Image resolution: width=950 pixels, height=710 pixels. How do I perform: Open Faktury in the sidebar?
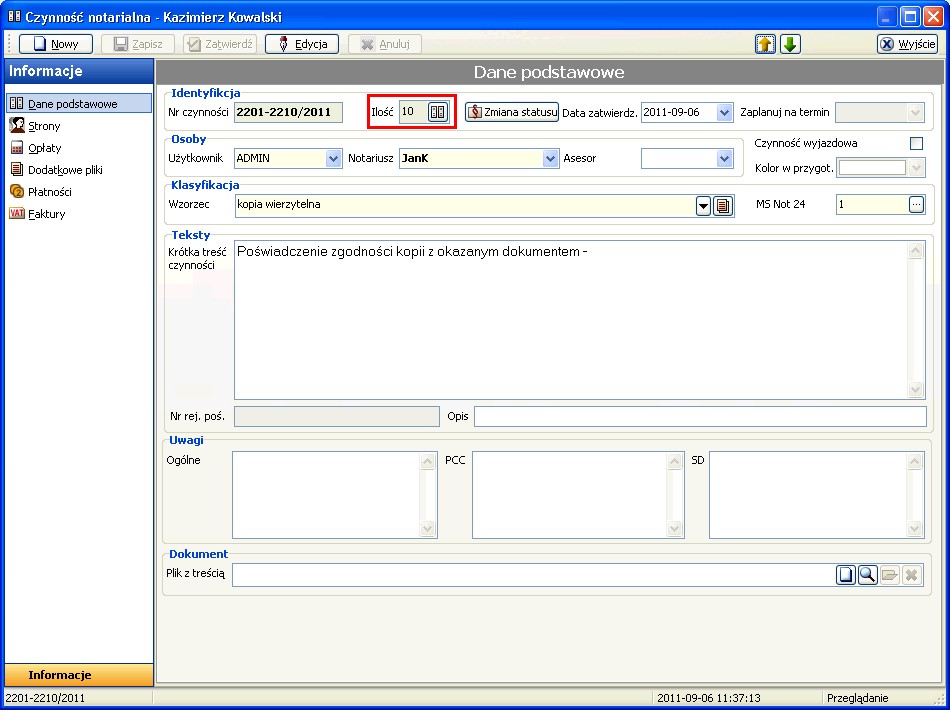(x=46, y=214)
